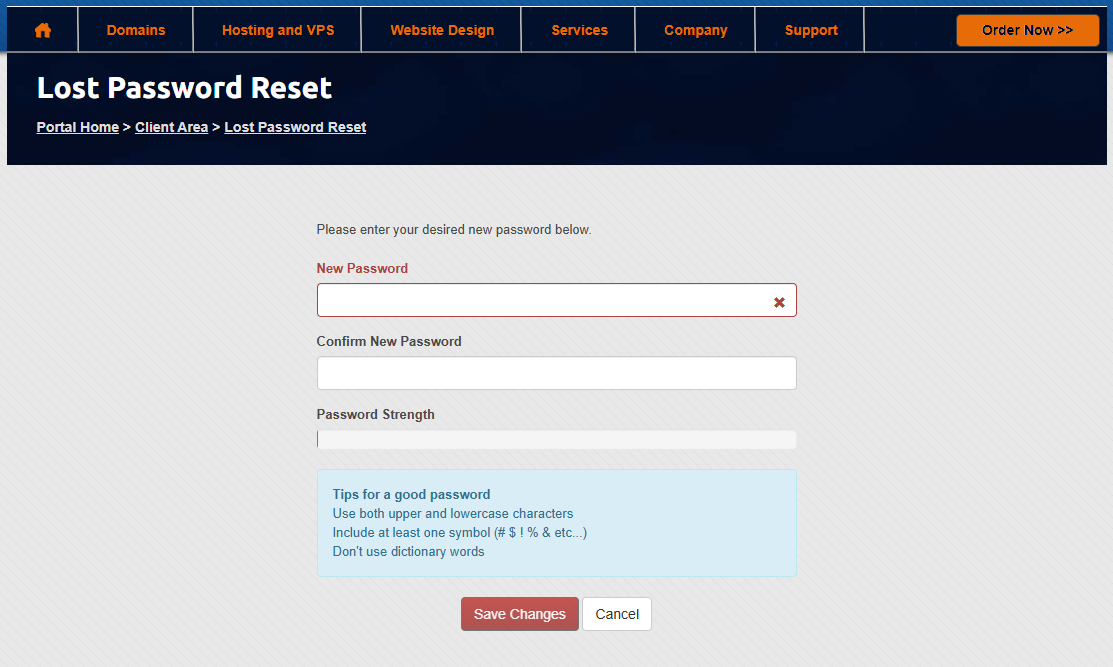1113x667 pixels.
Task: Click the Password Strength meter bar
Action: pyautogui.click(x=556, y=439)
